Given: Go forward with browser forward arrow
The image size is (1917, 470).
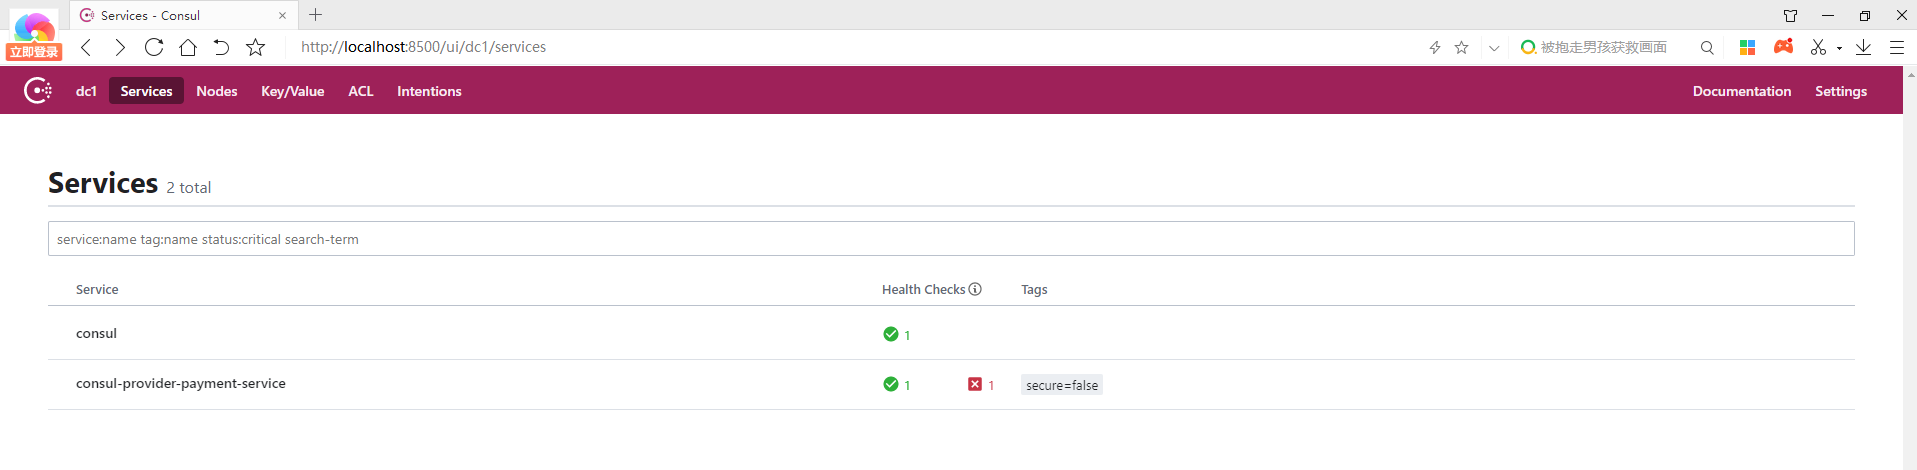Looking at the screenshot, I should (120, 47).
